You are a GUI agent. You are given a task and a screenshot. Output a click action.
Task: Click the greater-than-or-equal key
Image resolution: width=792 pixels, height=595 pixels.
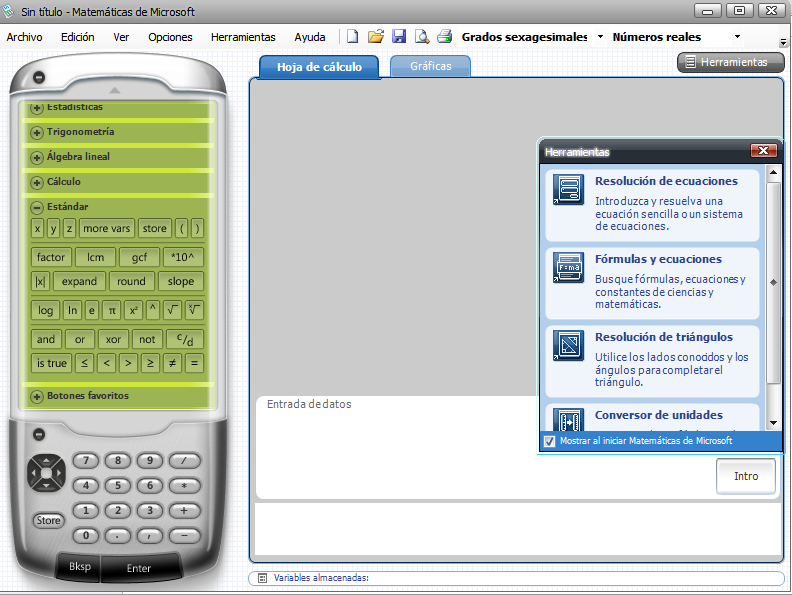point(150,363)
